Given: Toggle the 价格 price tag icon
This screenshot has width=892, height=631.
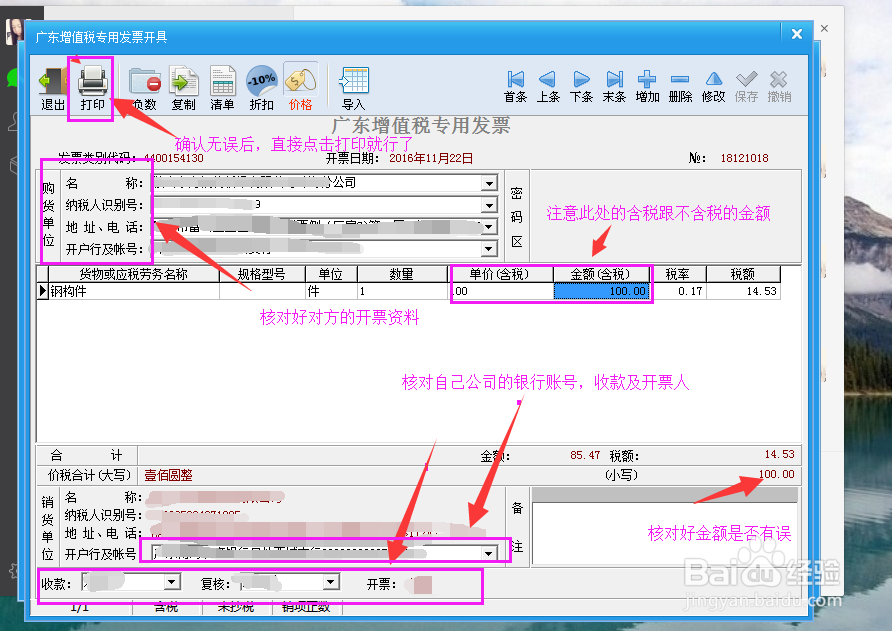Looking at the screenshot, I should click(300, 88).
